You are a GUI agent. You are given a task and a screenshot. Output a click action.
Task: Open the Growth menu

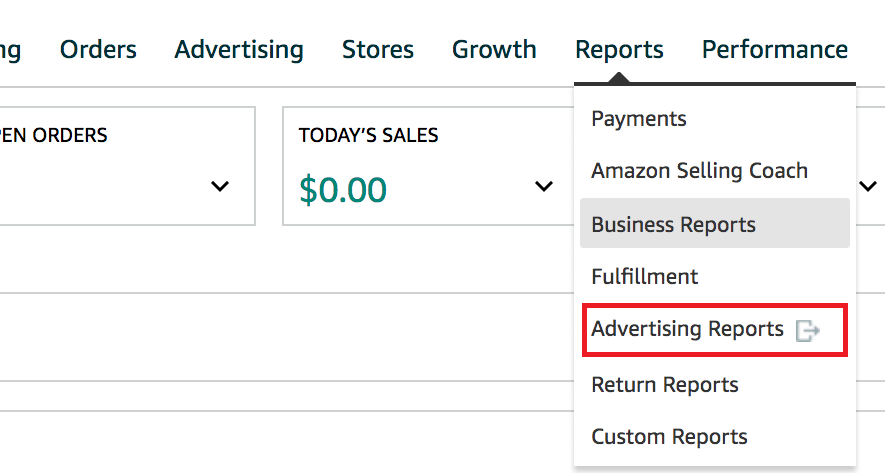(x=494, y=49)
